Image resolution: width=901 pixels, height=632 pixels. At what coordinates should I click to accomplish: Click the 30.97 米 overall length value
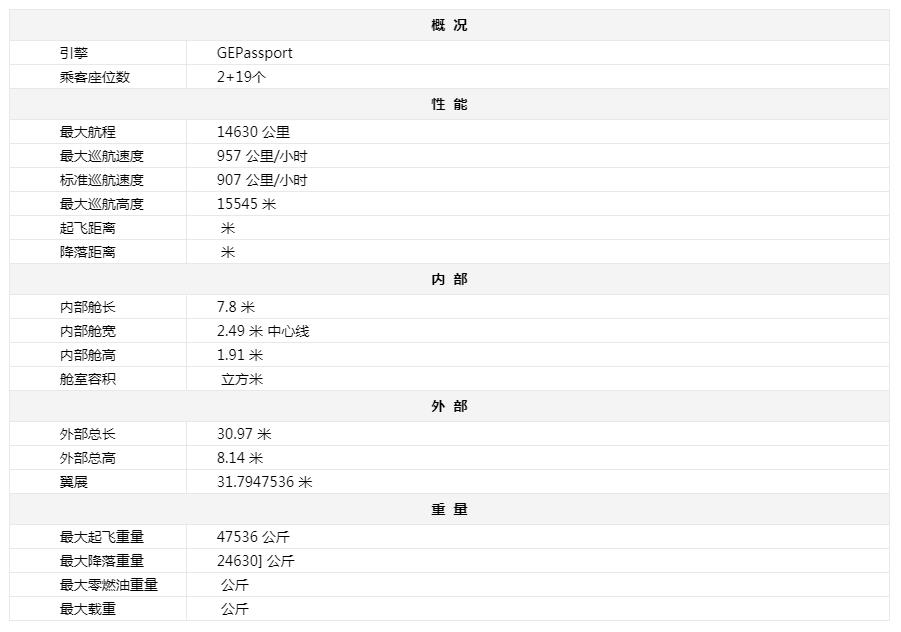coord(244,434)
